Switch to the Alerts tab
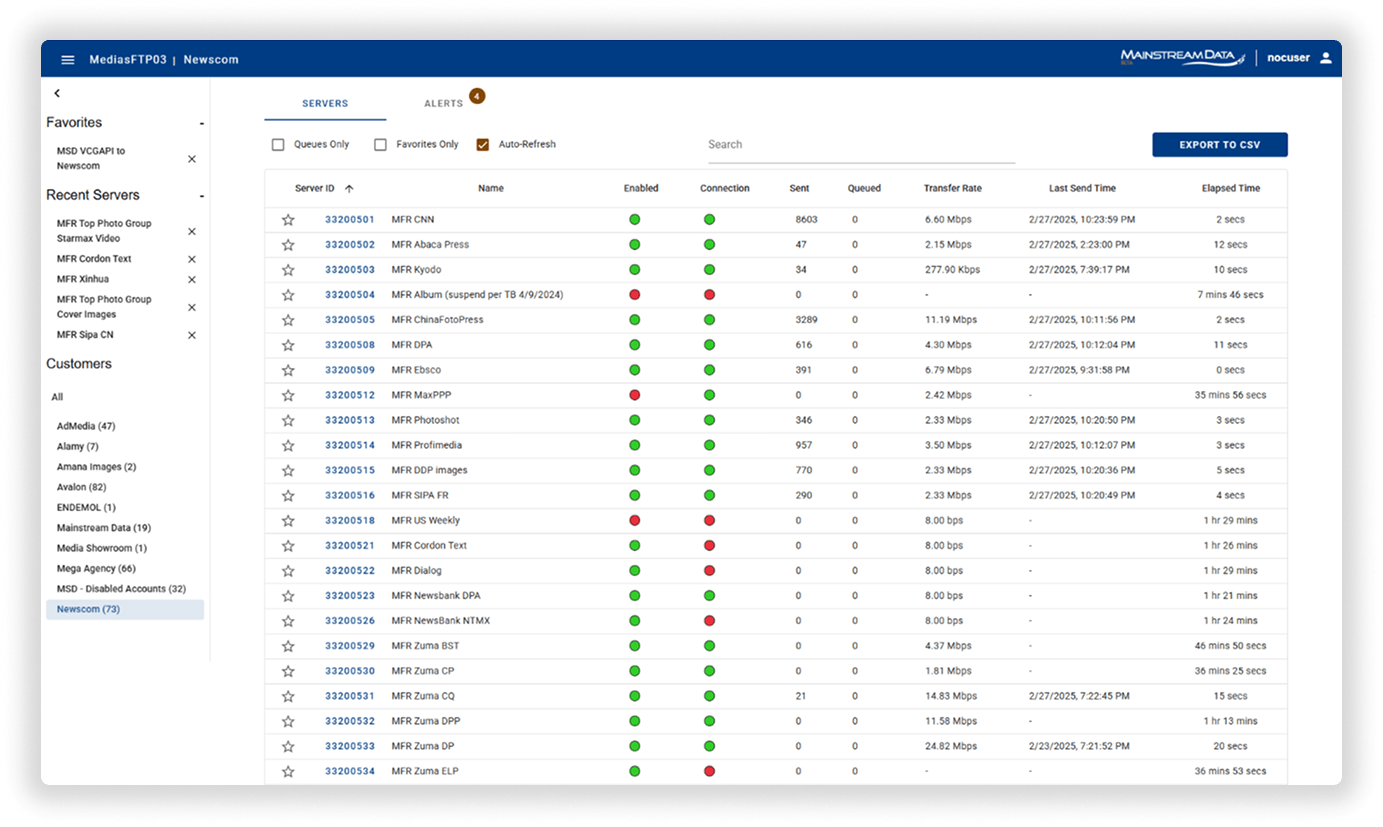The width and height of the screenshot is (1383, 827). click(443, 103)
